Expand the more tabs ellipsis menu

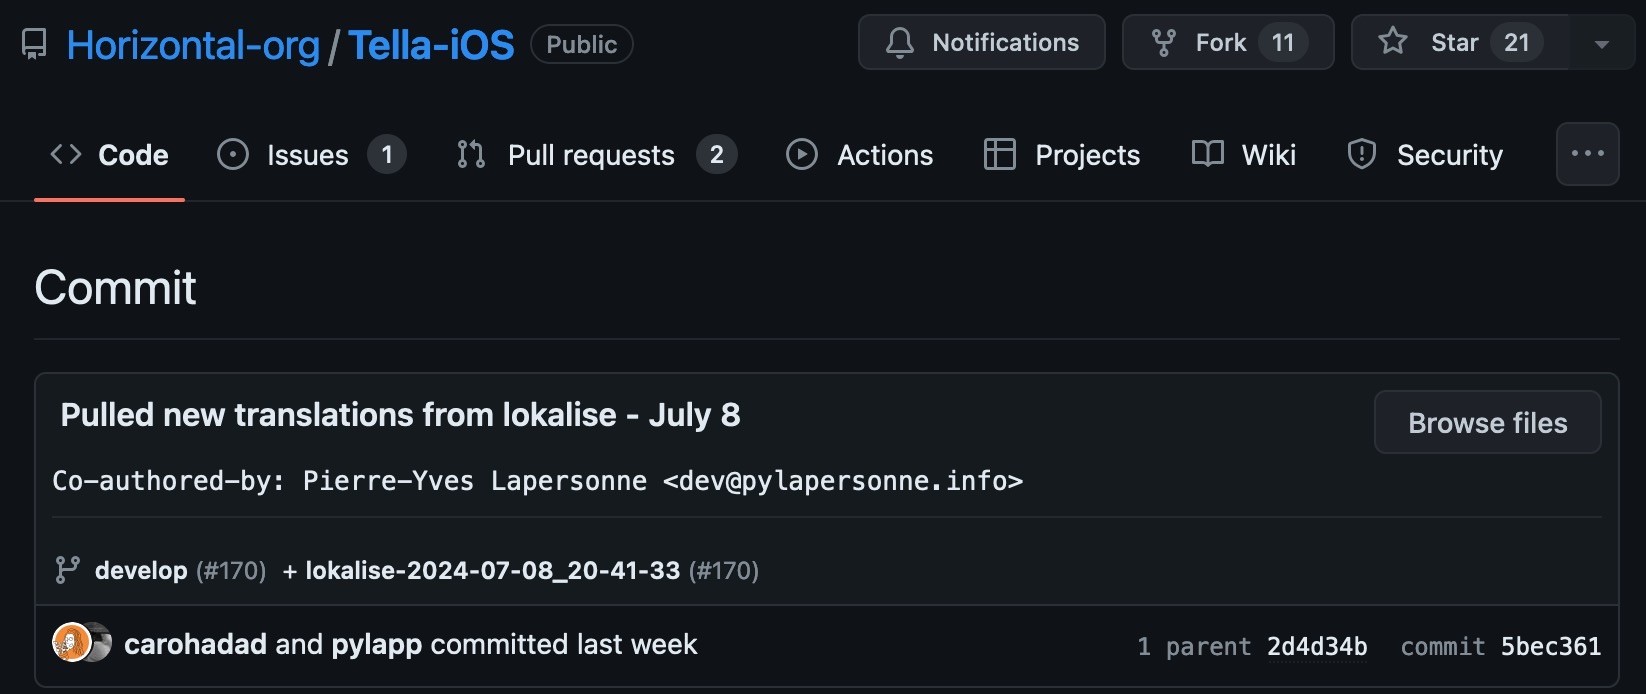[x=1588, y=154]
